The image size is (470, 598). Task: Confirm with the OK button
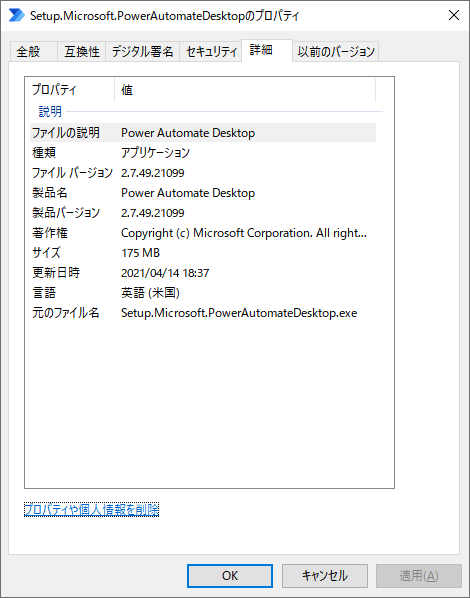(x=230, y=575)
